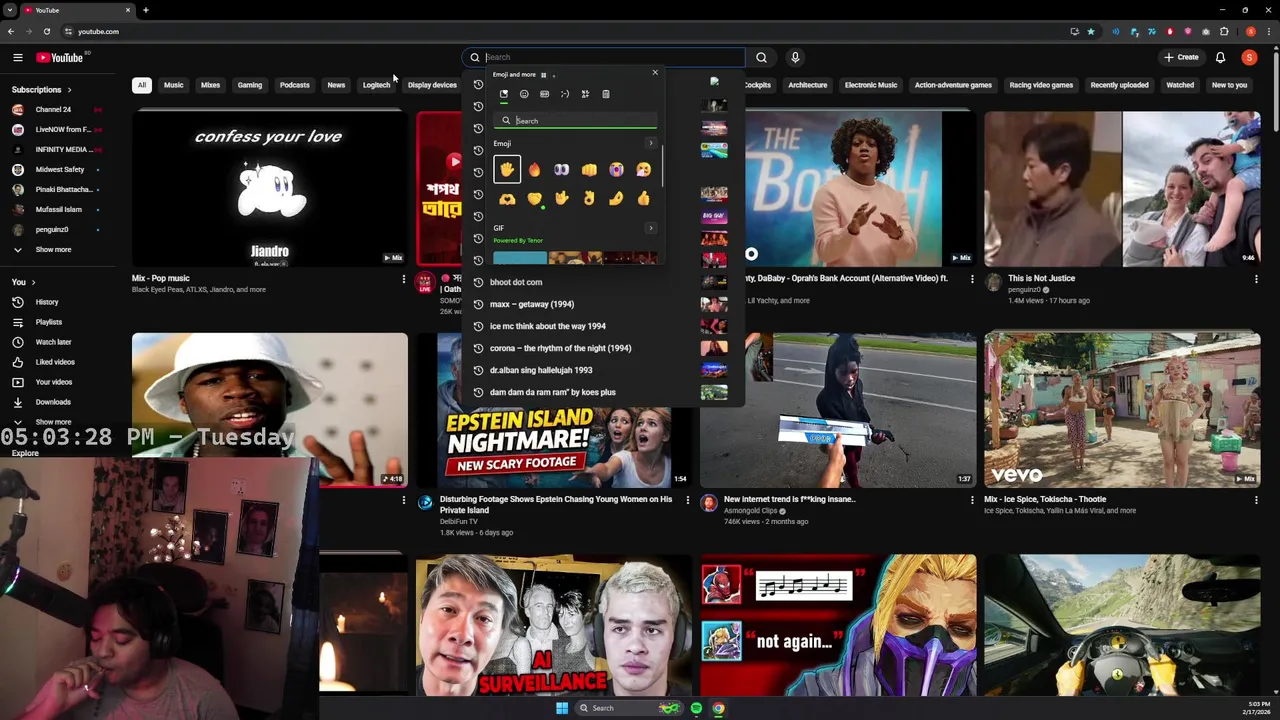Screen dimensions: 1280x720
Task: Select the Electronic Music filter chip
Action: tap(871, 85)
